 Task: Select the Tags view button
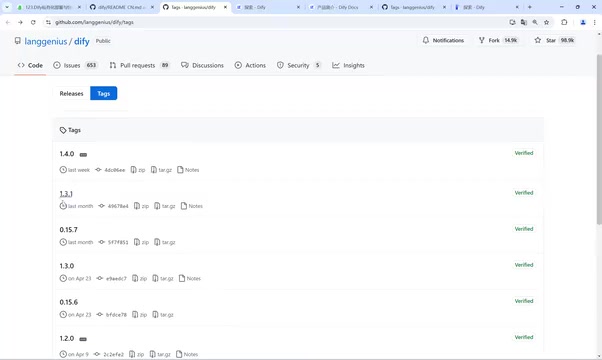[104, 93]
